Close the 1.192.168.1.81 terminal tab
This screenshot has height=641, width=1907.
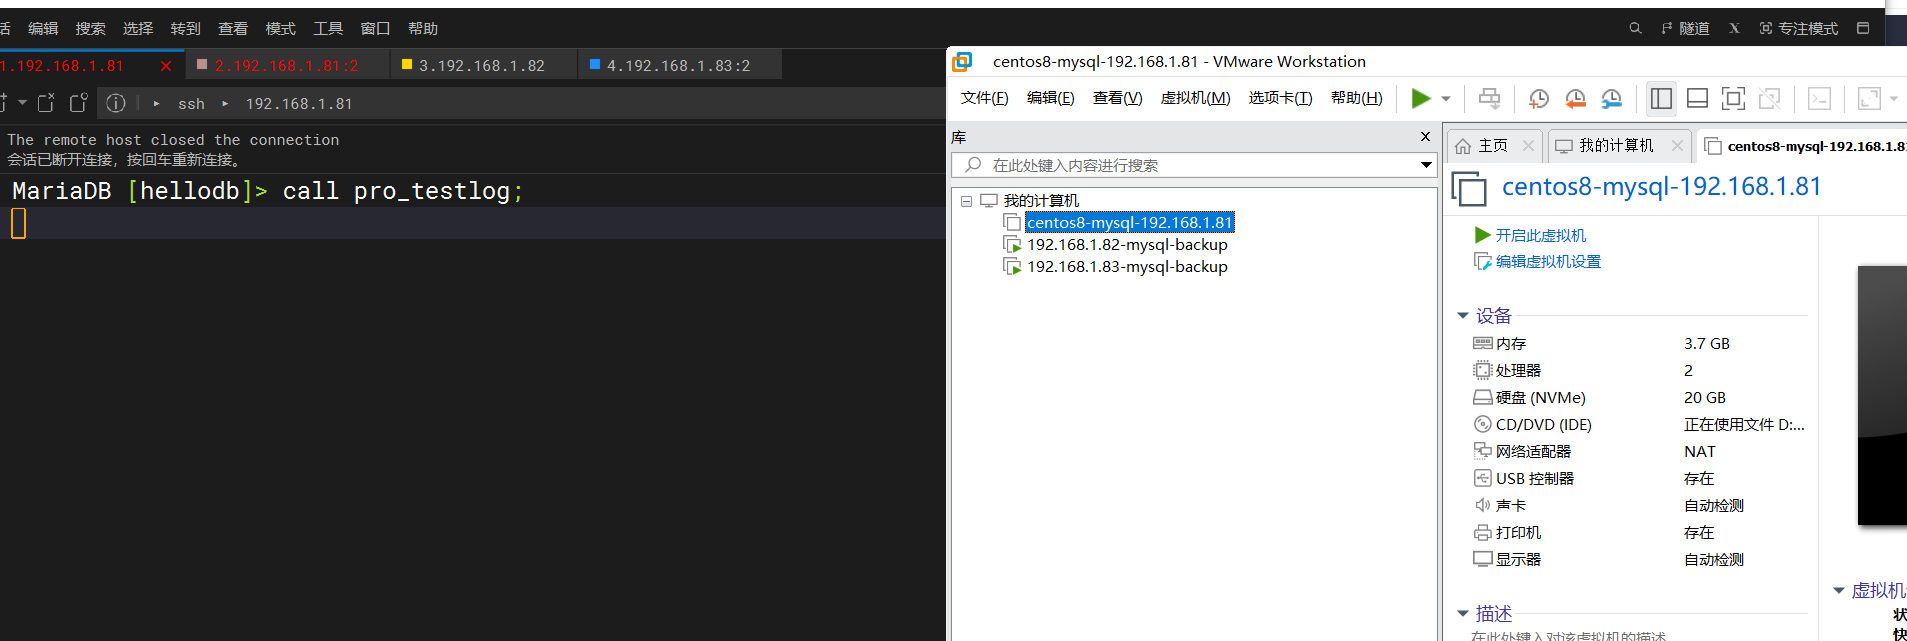tap(166, 66)
